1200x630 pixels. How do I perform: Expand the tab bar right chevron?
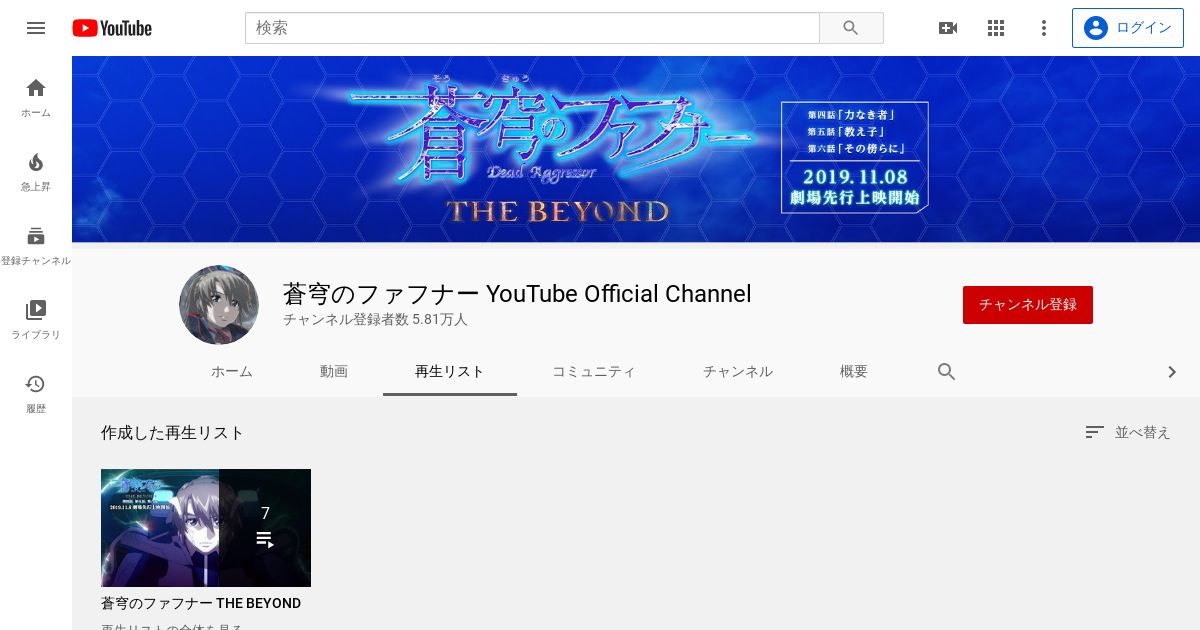pos(1172,372)
